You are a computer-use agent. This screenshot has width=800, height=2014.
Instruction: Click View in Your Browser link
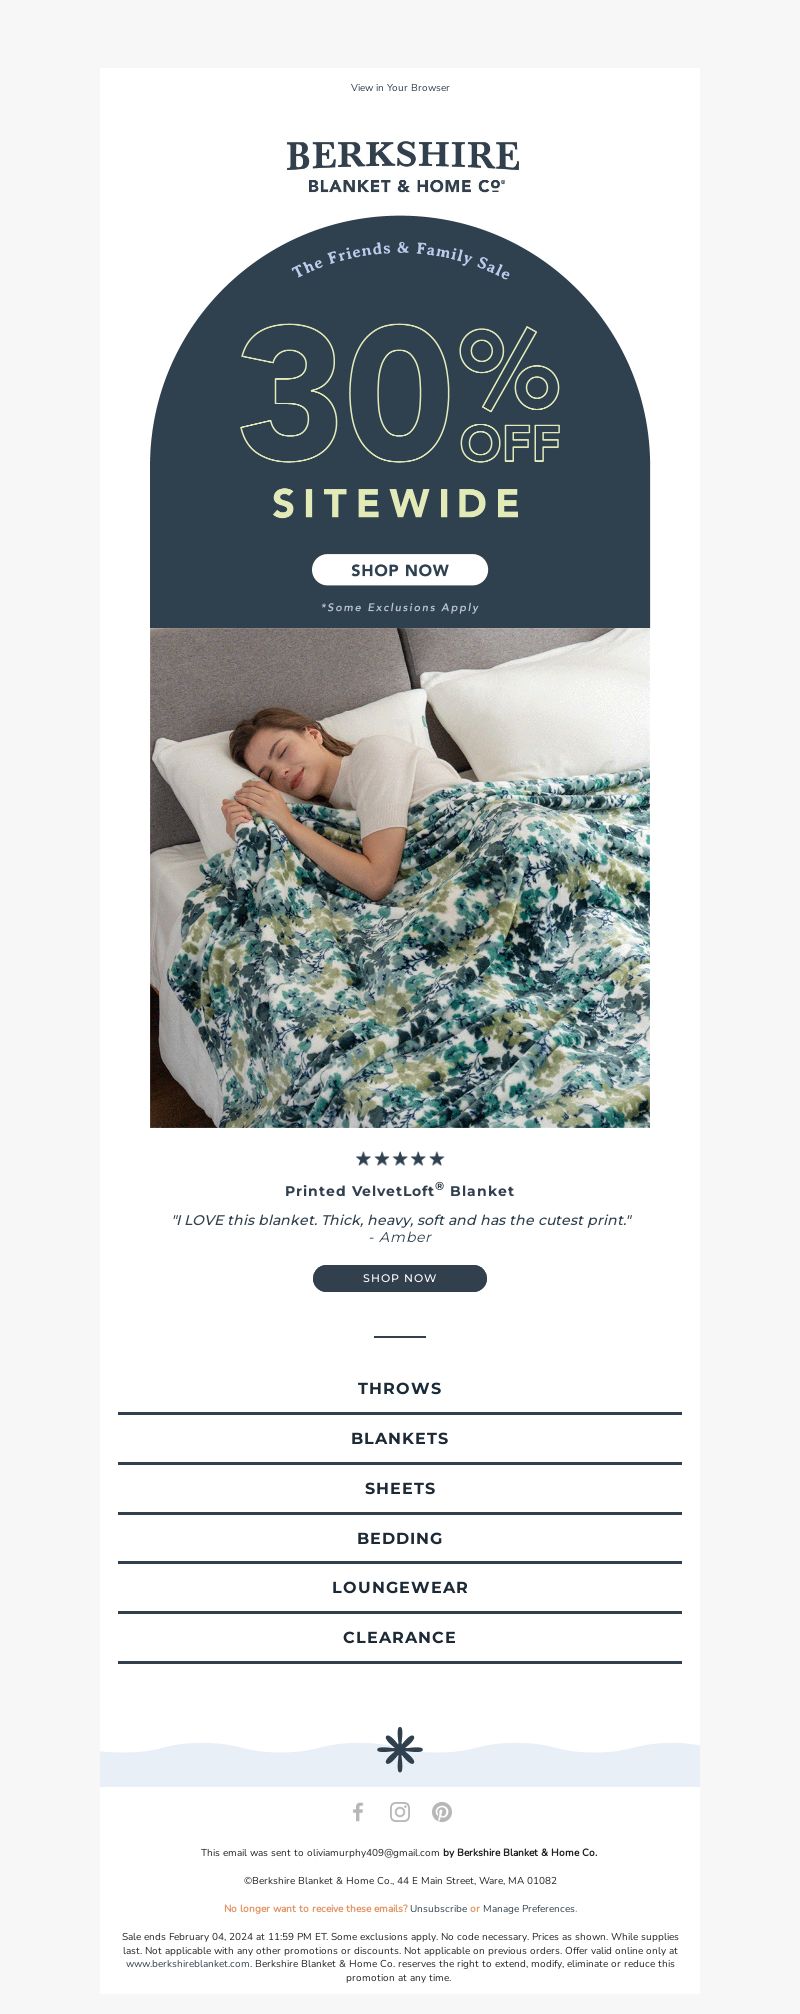[x=400, y=88]
